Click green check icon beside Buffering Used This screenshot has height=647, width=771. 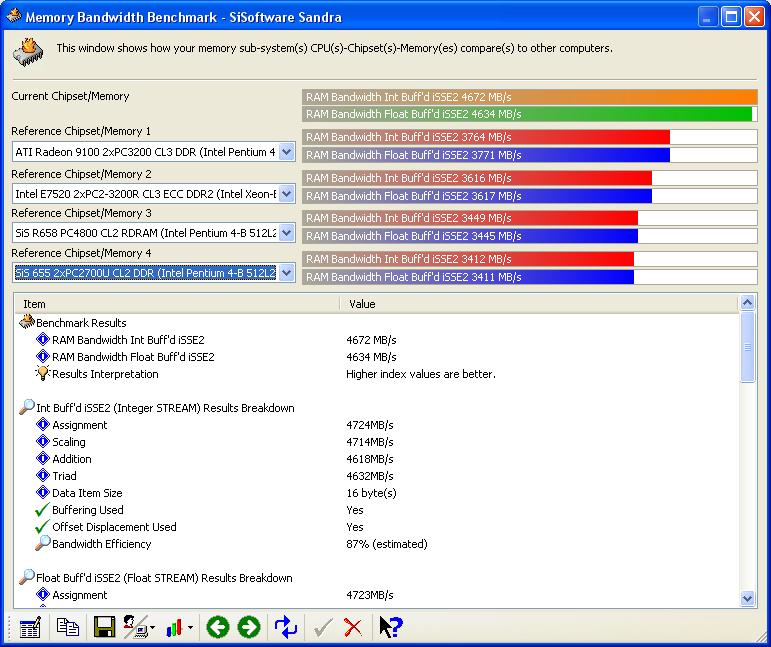[x=43, y=509]
